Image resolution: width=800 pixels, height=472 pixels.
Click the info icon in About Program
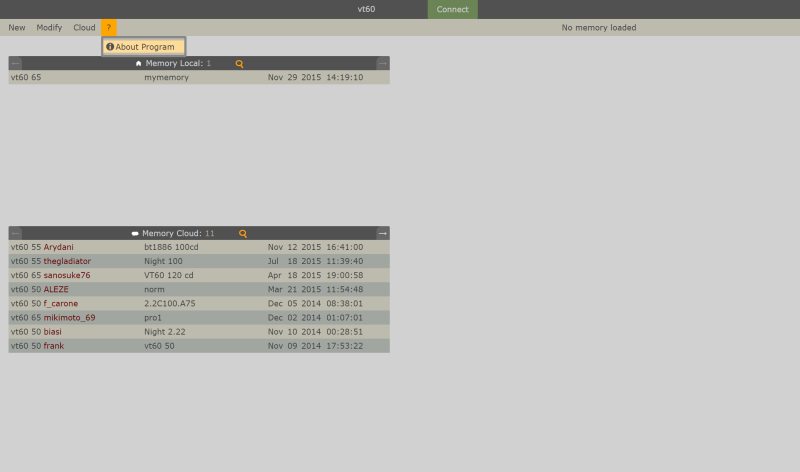pos(110,47)
